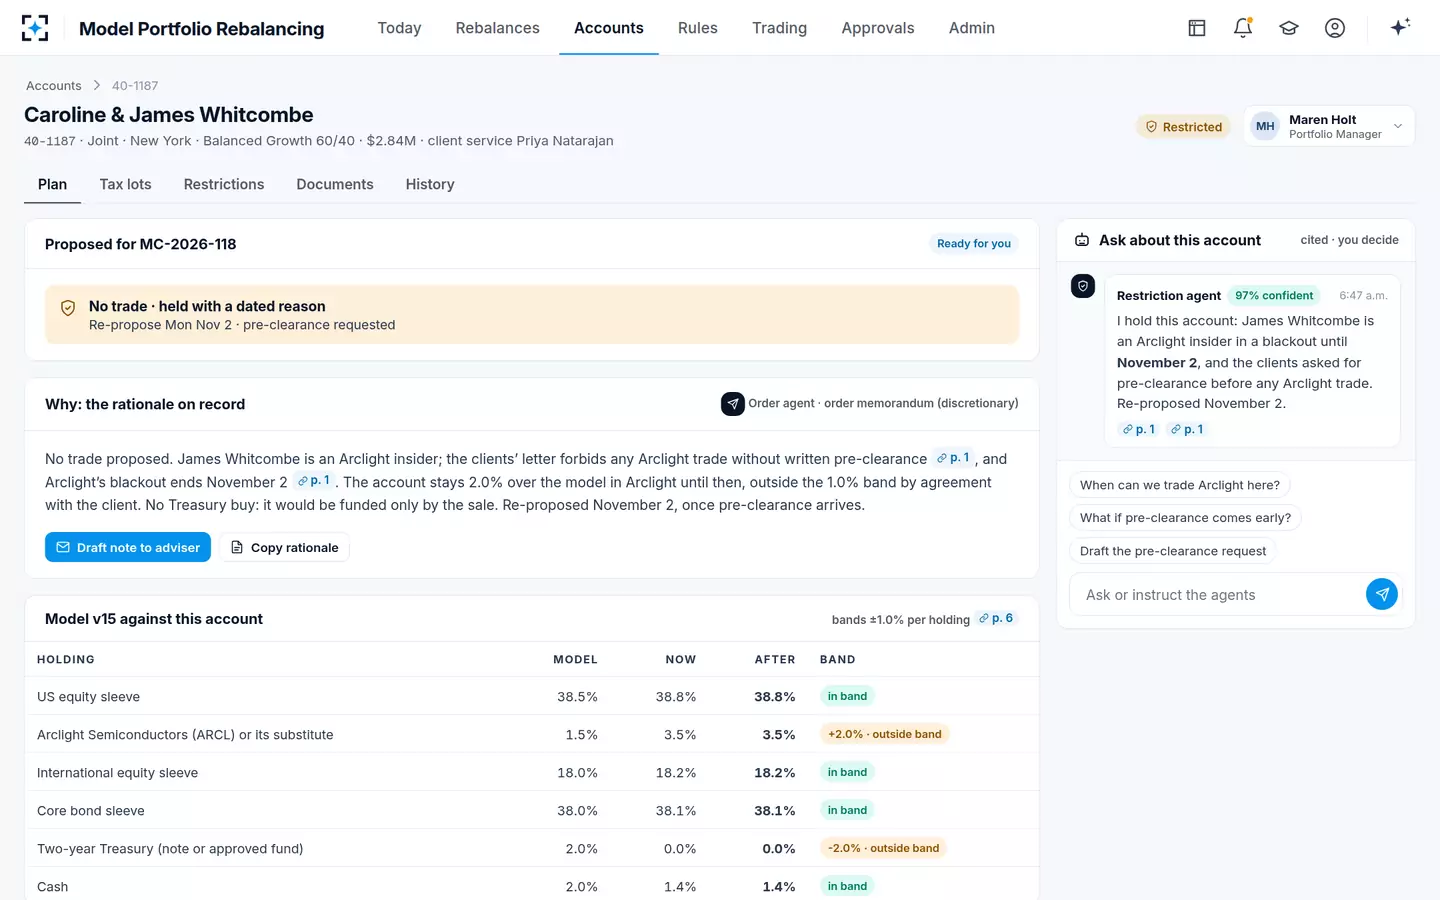Open the notifications bell

point(1243,28)
